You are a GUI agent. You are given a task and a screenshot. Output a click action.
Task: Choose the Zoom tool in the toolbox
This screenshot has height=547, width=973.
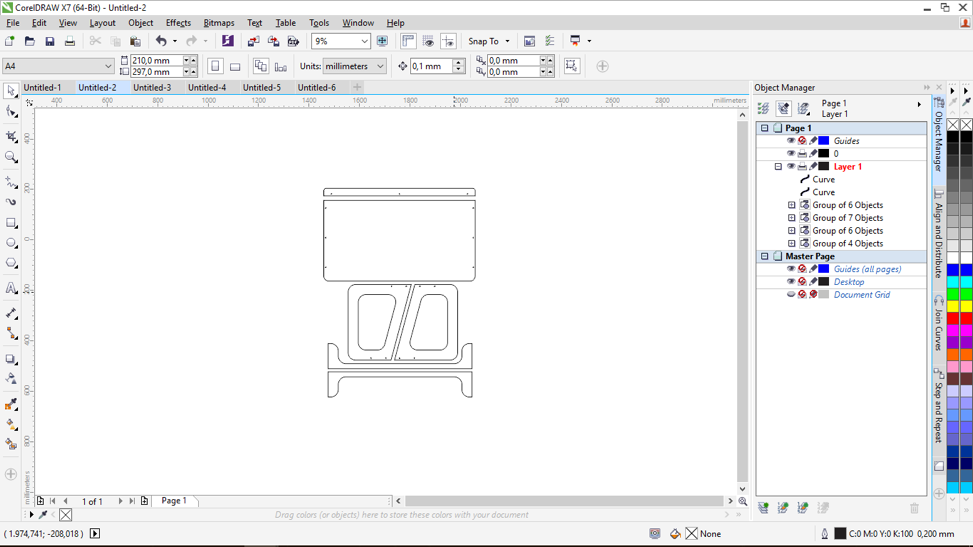click(11, 157)
